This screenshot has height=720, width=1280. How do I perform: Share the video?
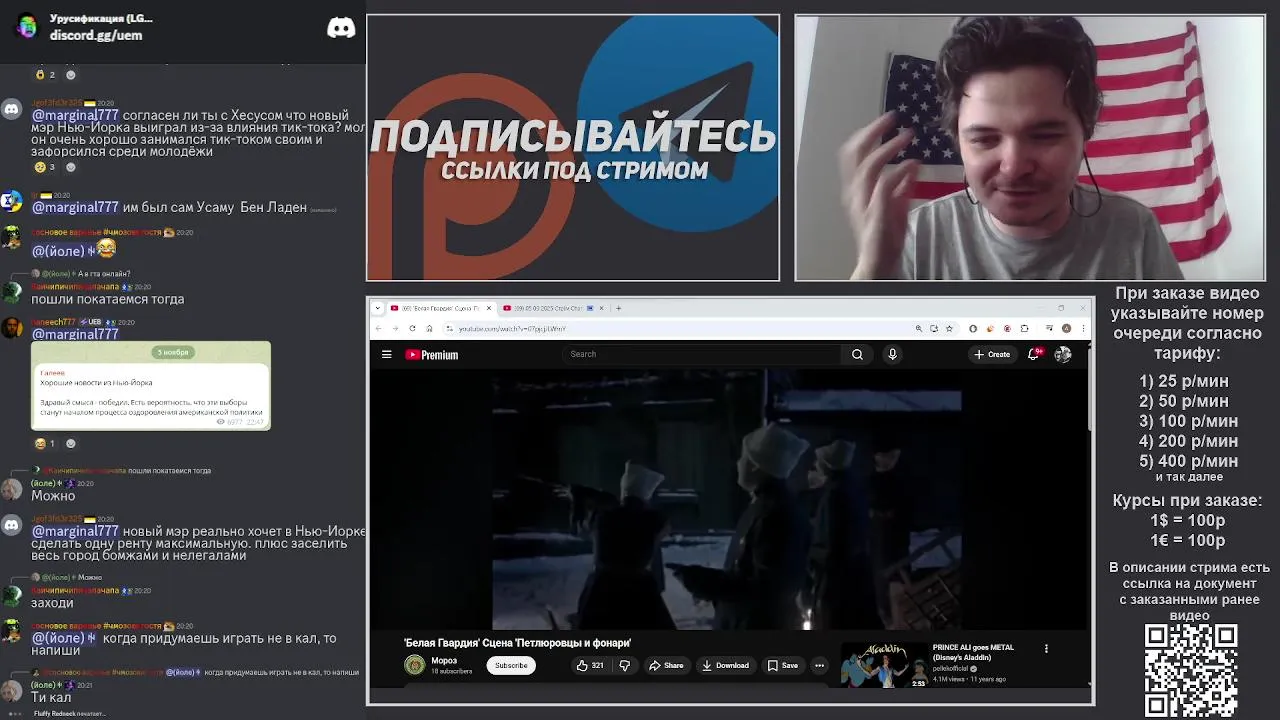tap(666, 665)
